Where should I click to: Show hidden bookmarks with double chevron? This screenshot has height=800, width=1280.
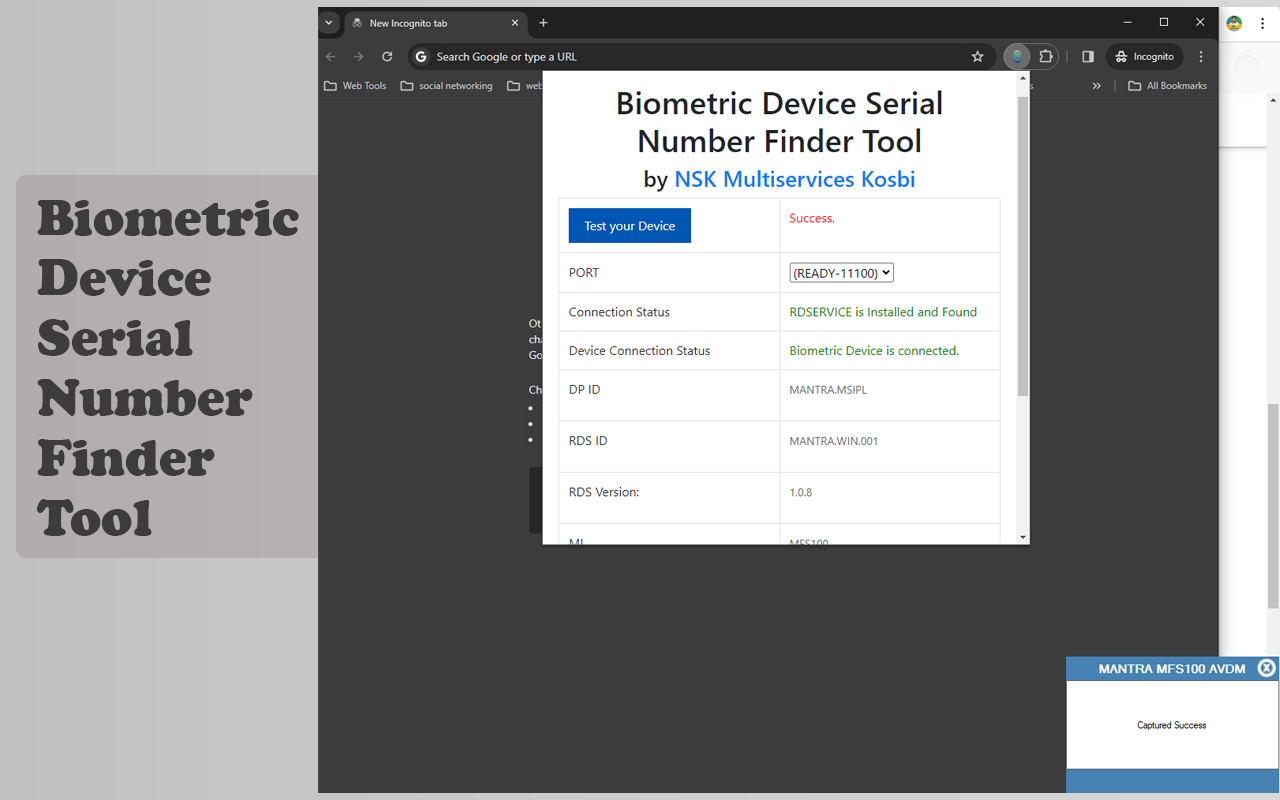point(1096,86)
